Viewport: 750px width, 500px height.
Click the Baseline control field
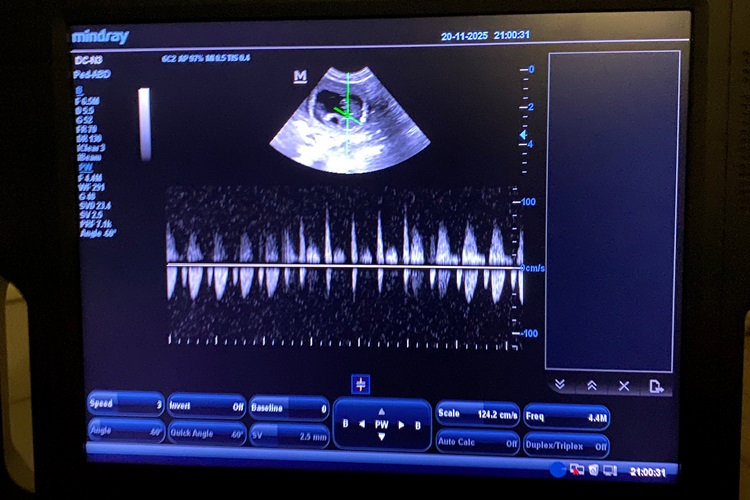coord(289,408)
